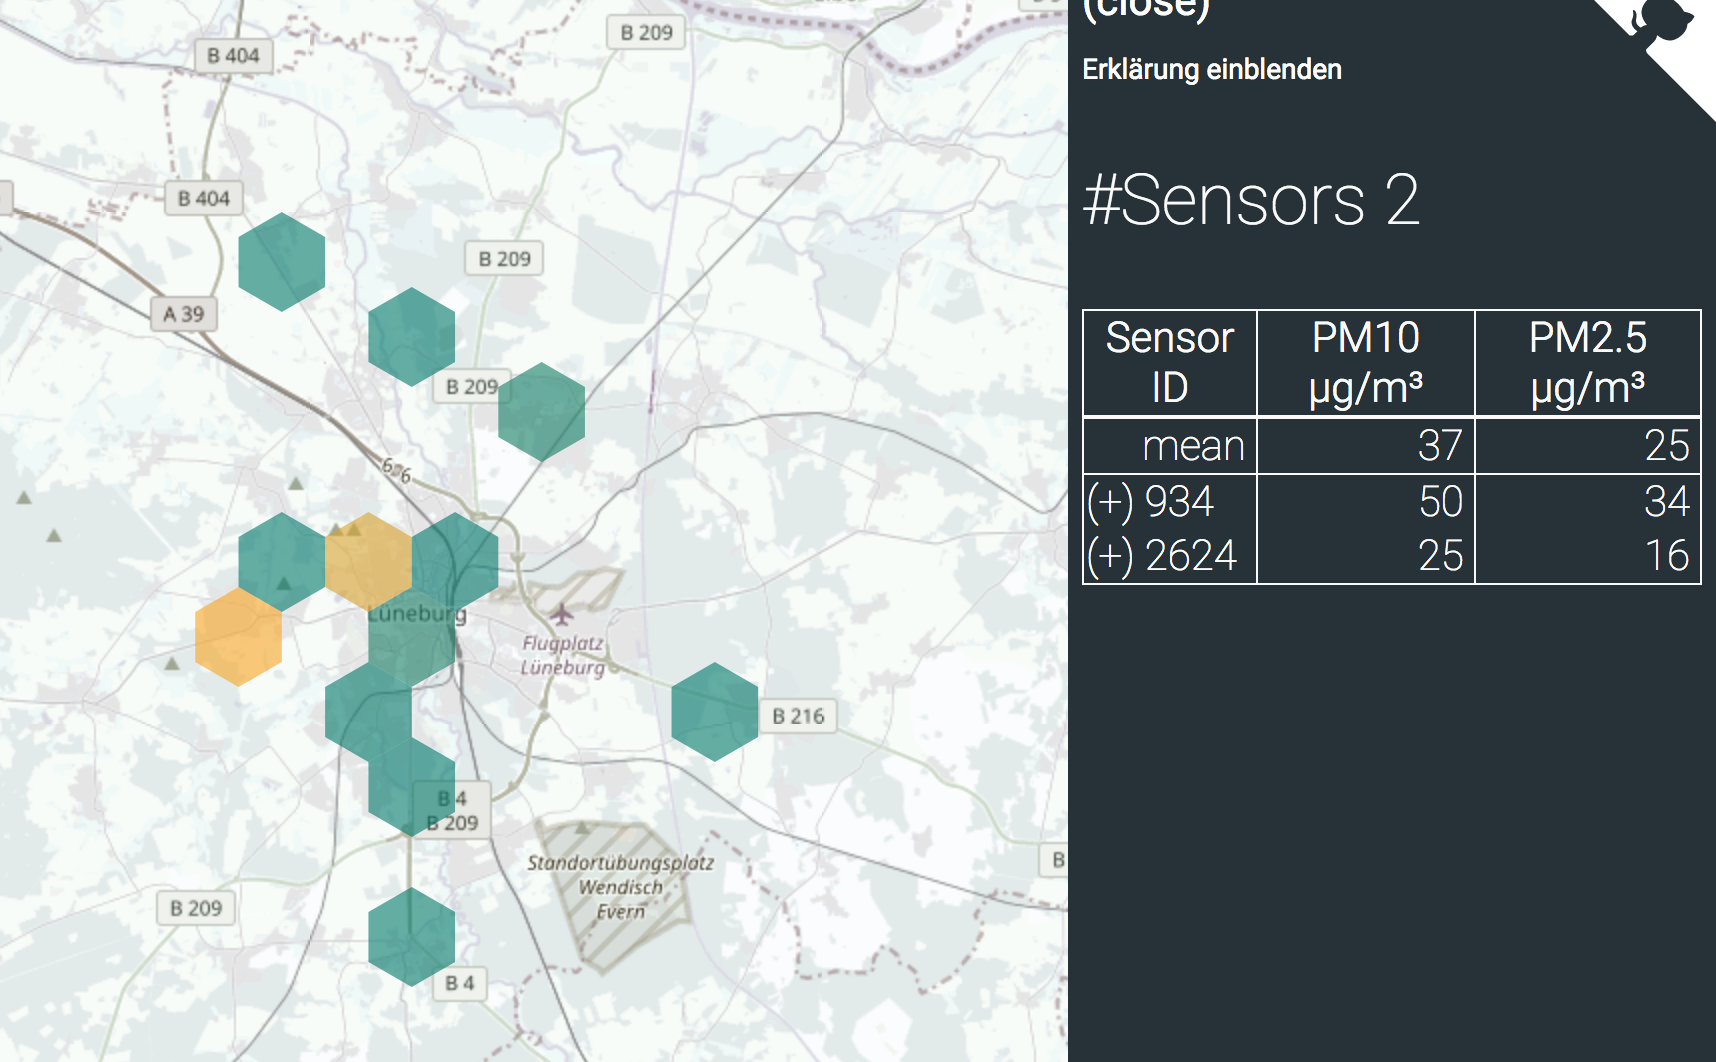Screen dimensions: 1716x1062
Task: Select the orange hexagon farthest west
Action: [x=238, y=637]
